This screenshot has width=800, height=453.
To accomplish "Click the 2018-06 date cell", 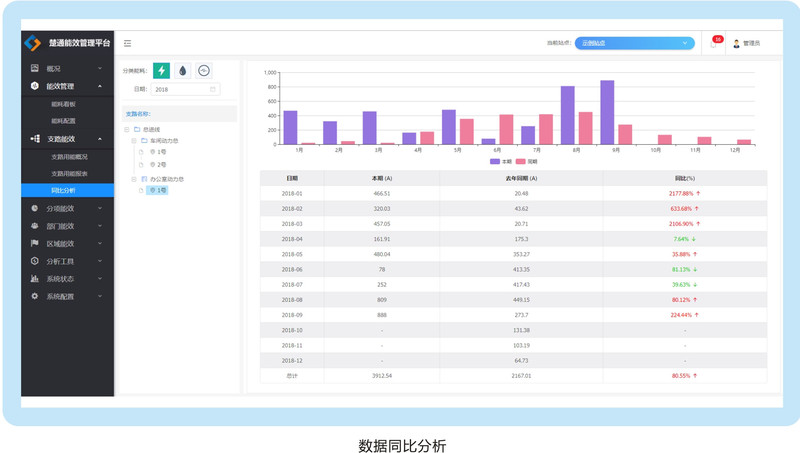I will point(292,269).
